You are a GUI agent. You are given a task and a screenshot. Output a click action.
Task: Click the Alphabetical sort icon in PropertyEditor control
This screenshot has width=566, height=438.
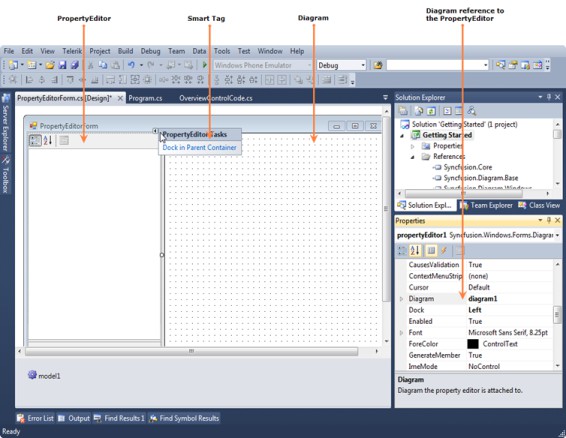(x=48, y=140)
